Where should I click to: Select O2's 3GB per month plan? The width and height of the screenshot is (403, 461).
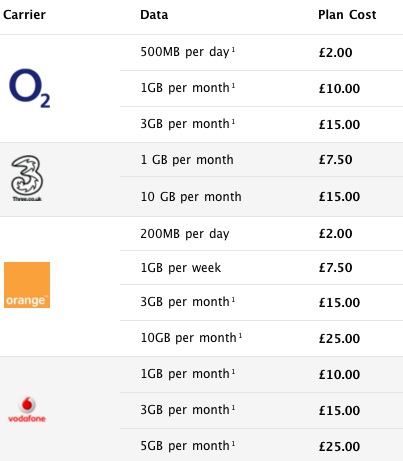point(261,124)
